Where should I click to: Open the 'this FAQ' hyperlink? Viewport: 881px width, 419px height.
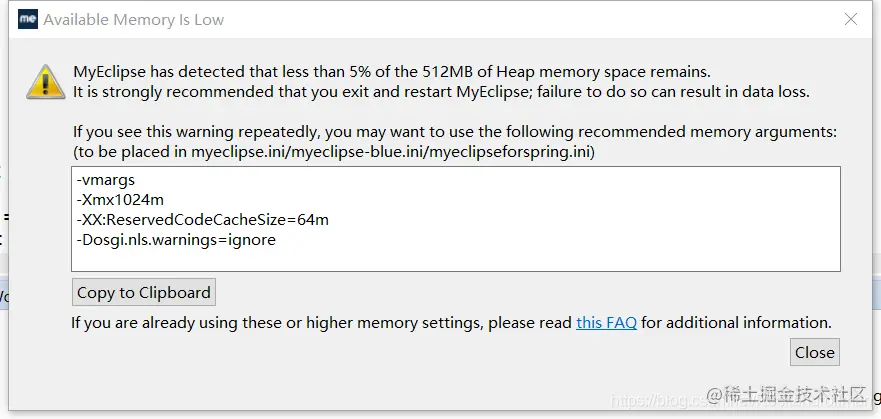[x=606, y=322]
